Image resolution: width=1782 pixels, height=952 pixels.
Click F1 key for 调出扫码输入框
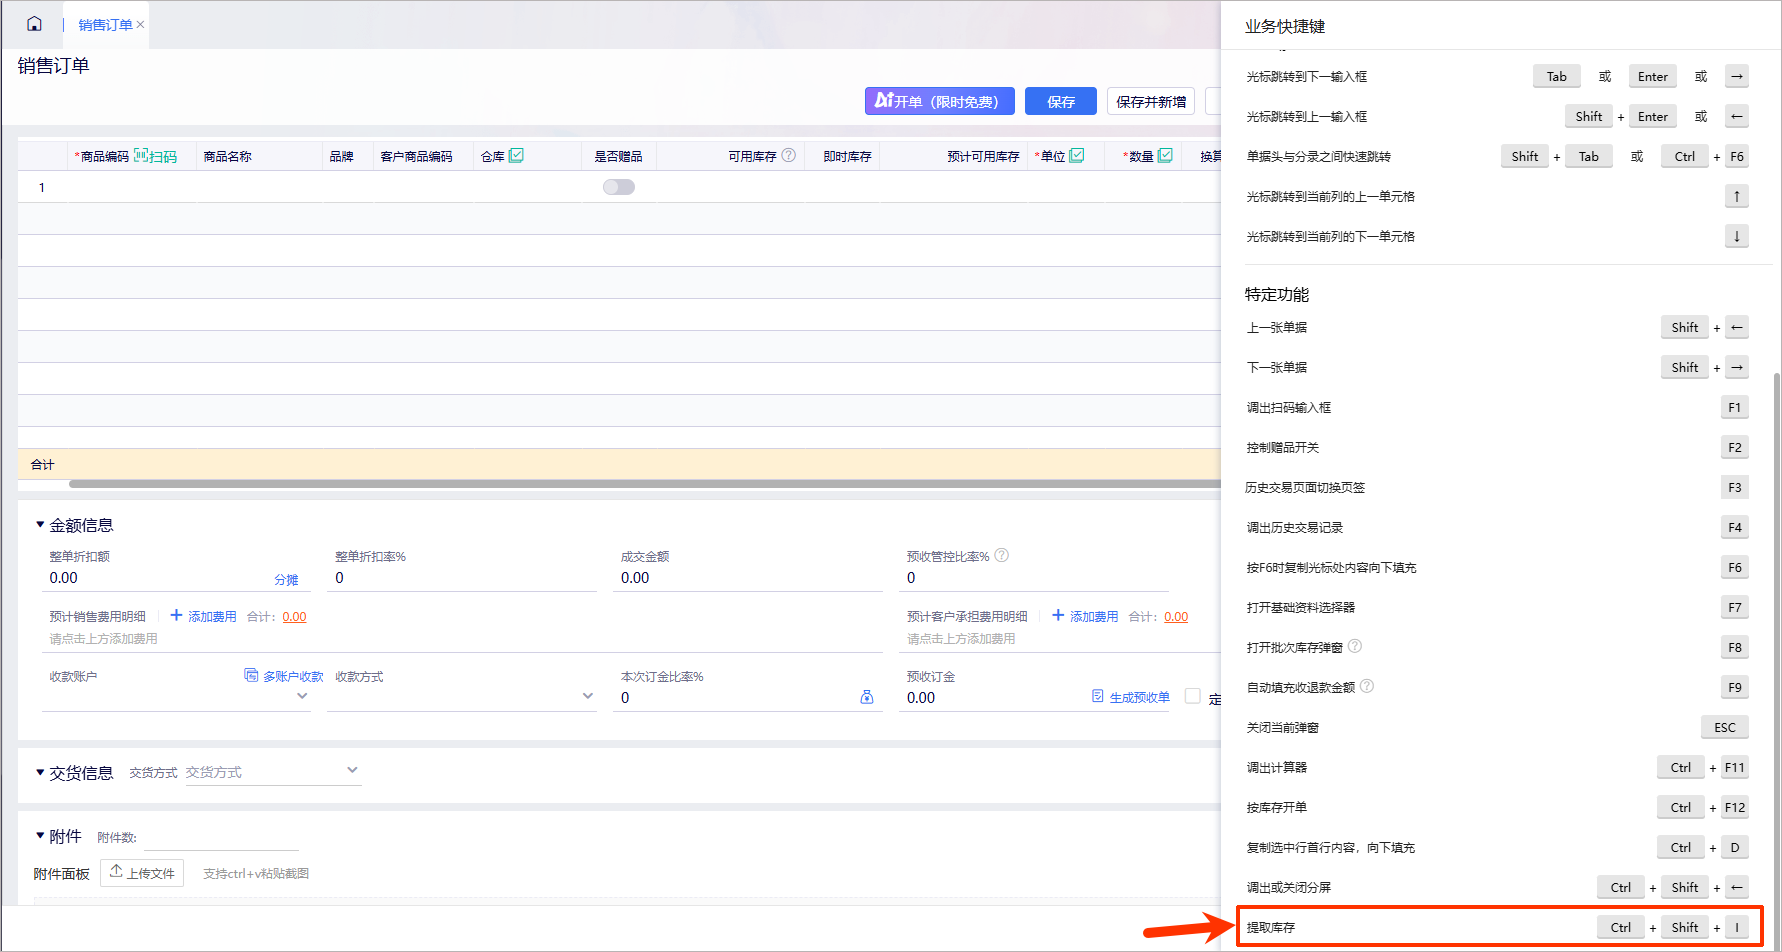pyautogui.click(x=1735, y=407)
